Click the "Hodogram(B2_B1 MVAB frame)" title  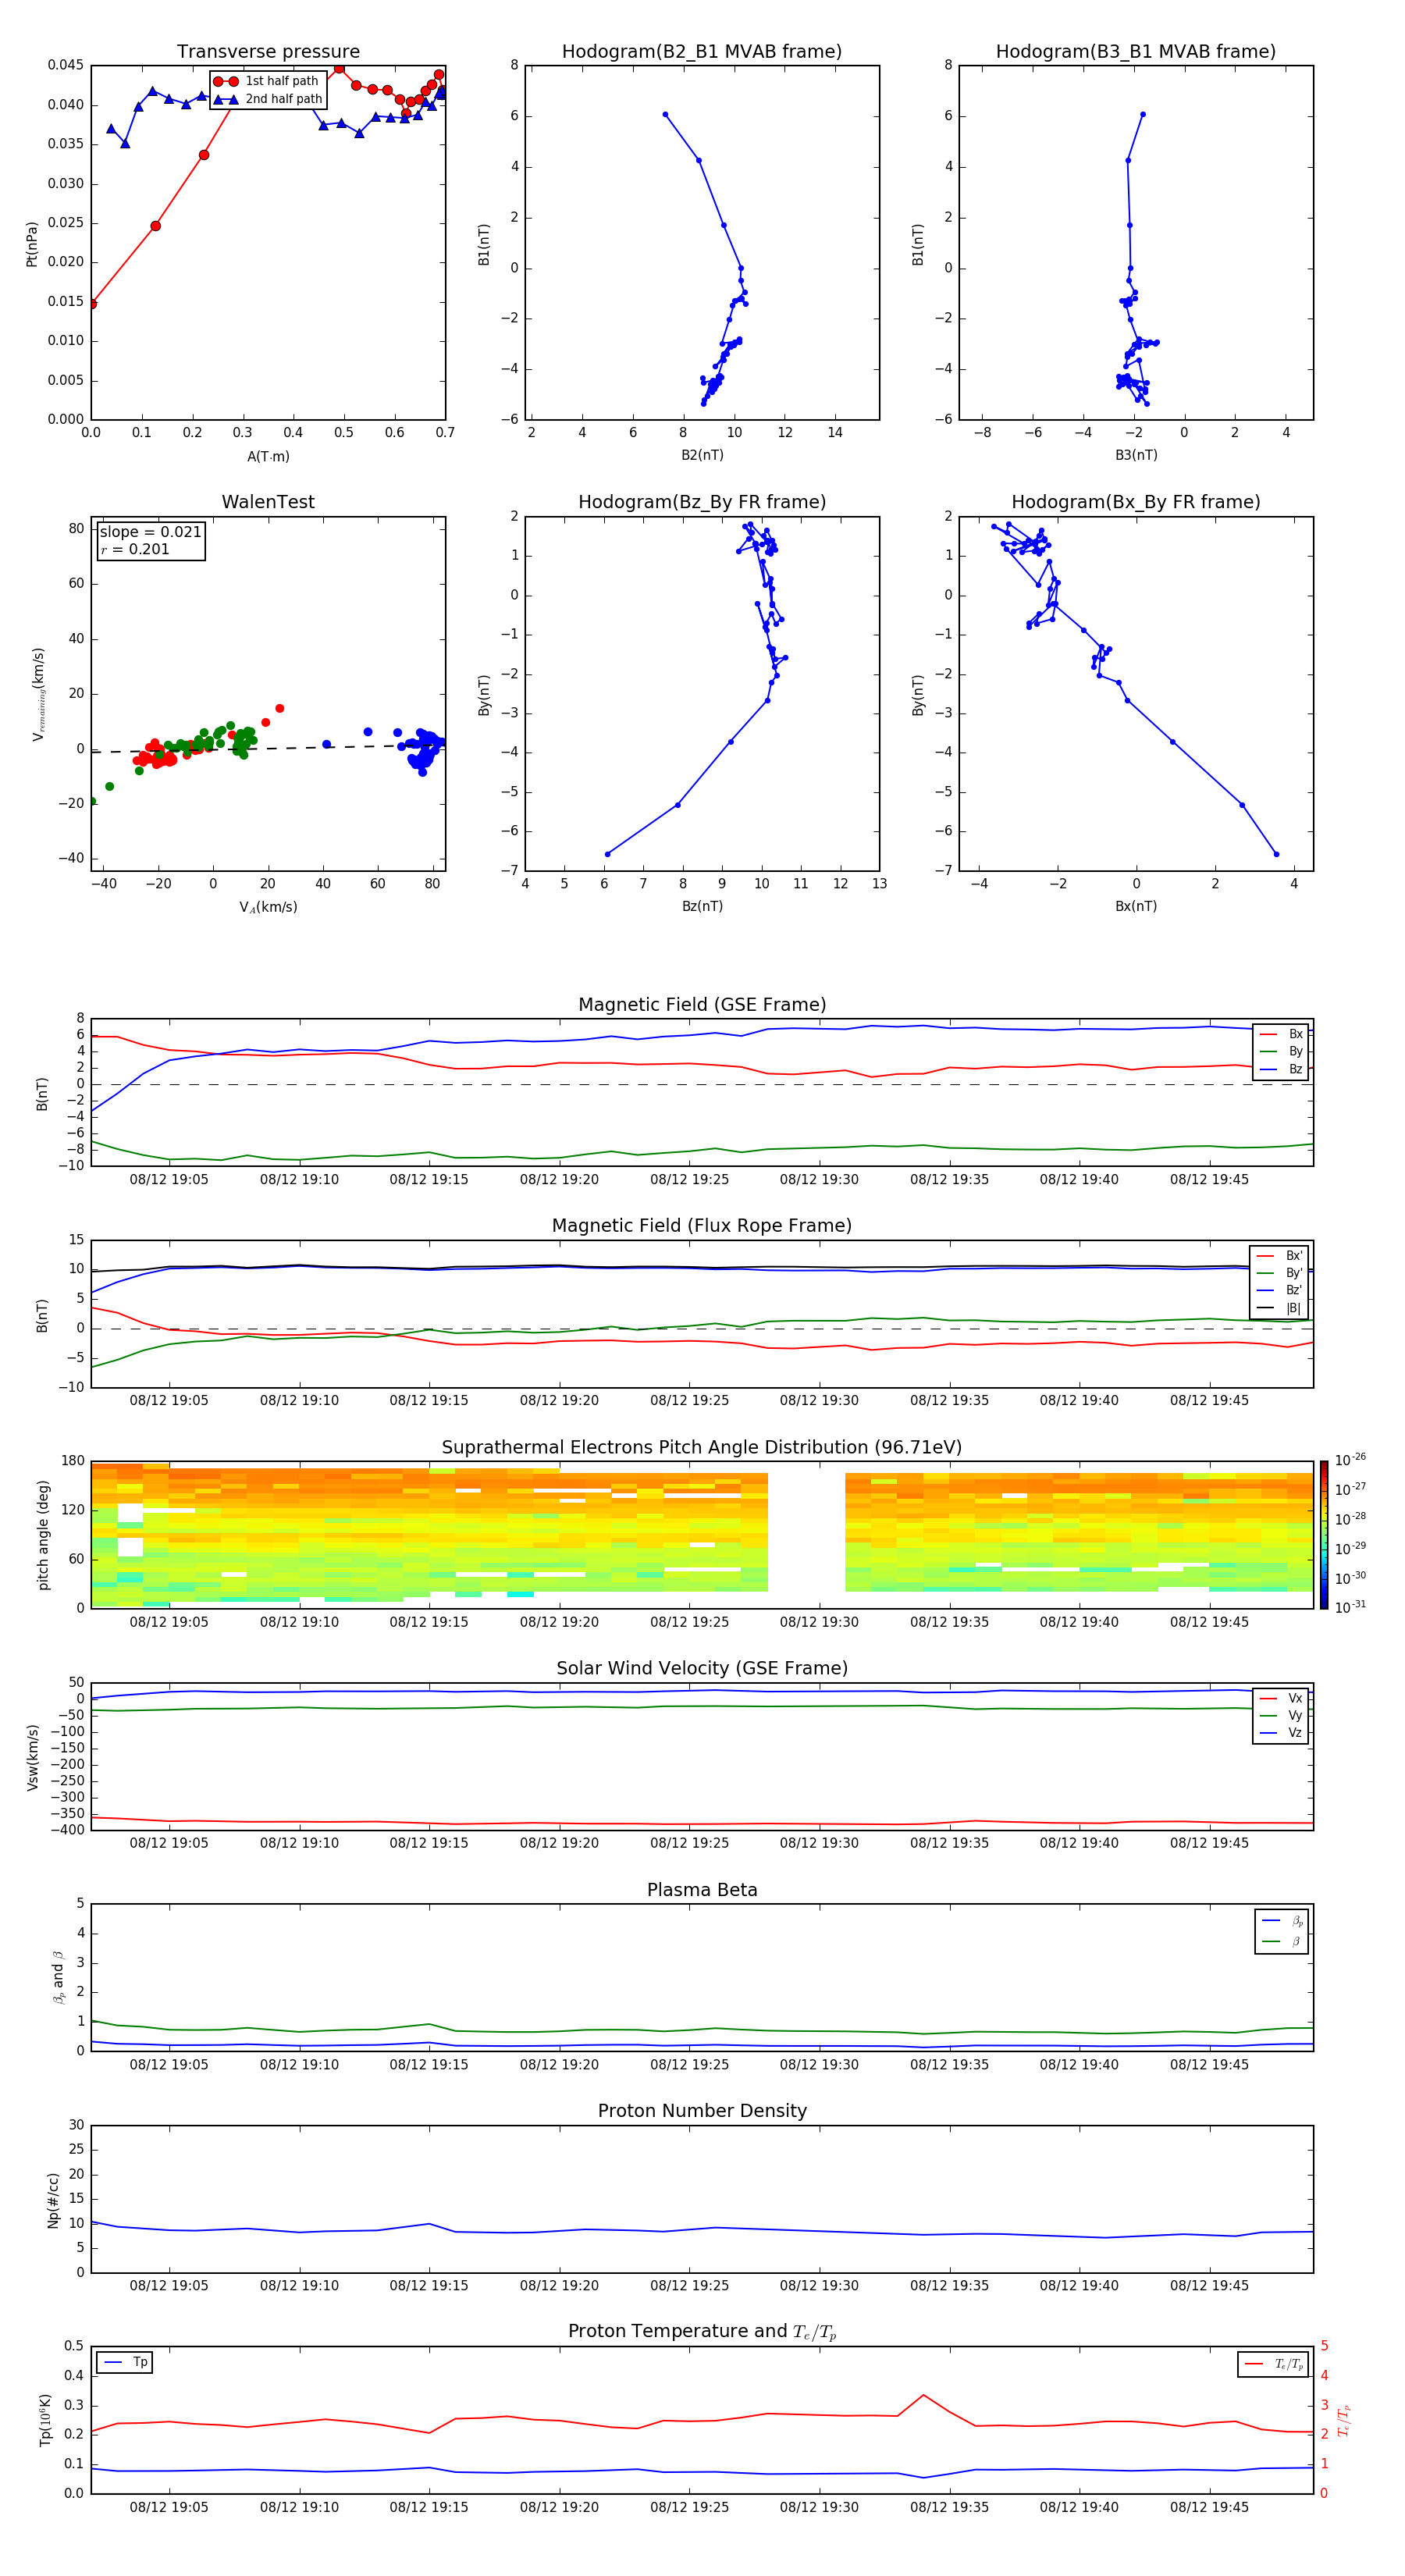point(702,51)
